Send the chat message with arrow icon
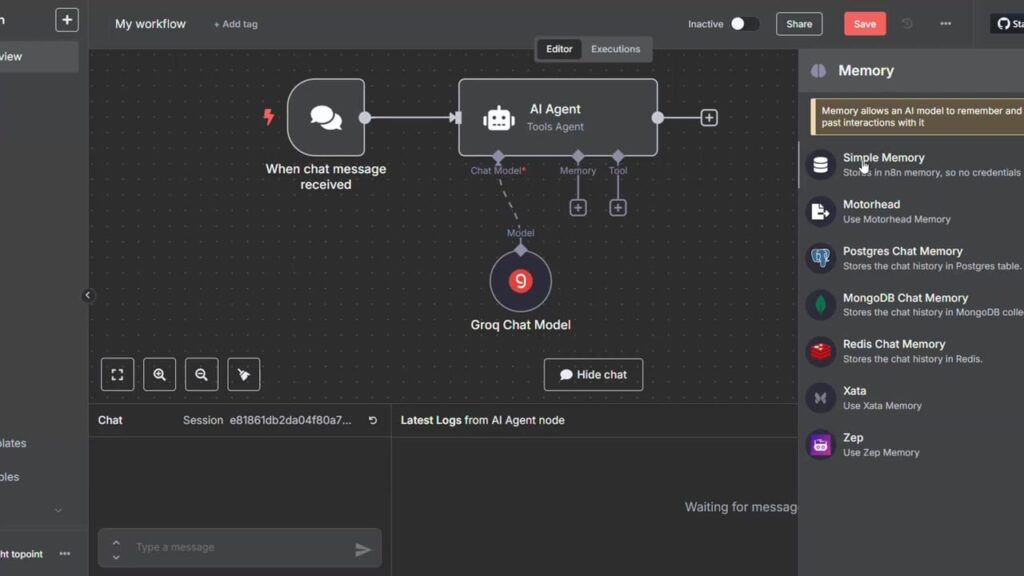Image resolution: width=1024 pixels, height=576 pixels. point(363,549)
